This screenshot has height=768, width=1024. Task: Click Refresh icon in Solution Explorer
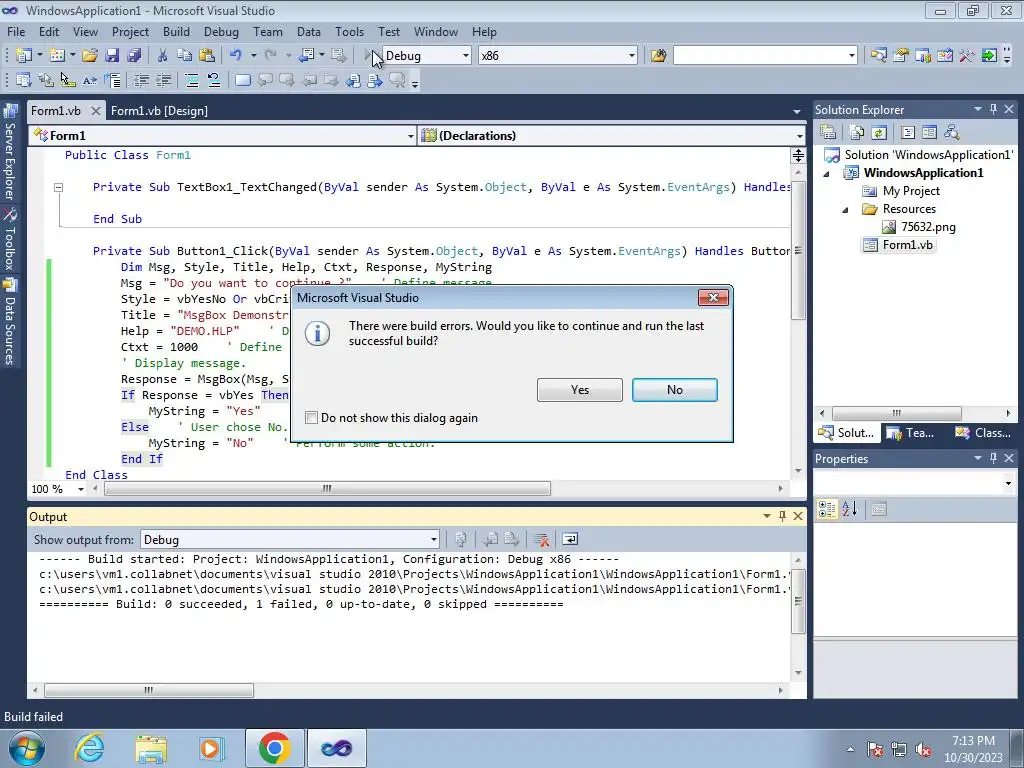[x=879, y=133]
